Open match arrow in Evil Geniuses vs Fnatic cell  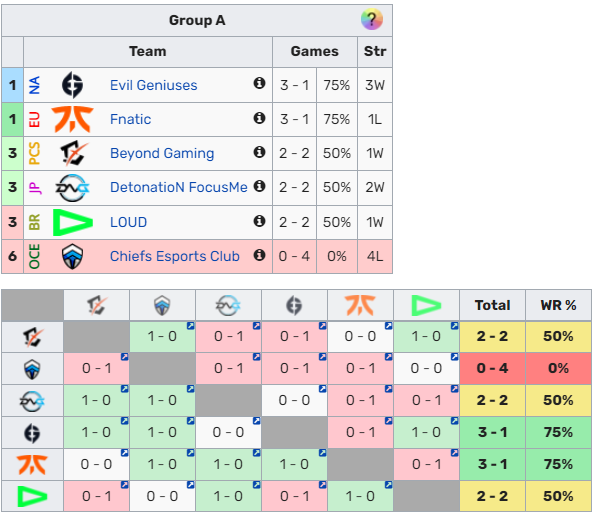(388, 421)
